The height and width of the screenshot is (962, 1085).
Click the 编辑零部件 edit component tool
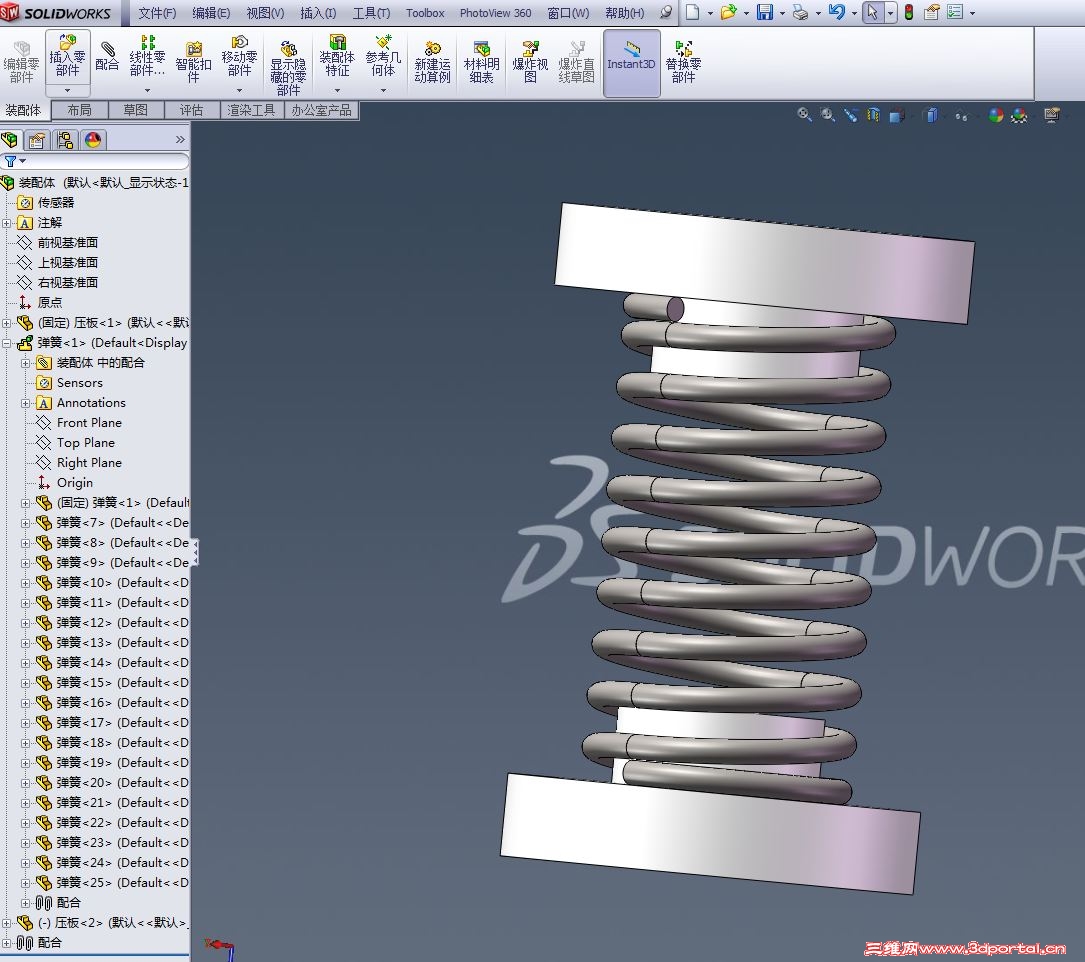21,62
